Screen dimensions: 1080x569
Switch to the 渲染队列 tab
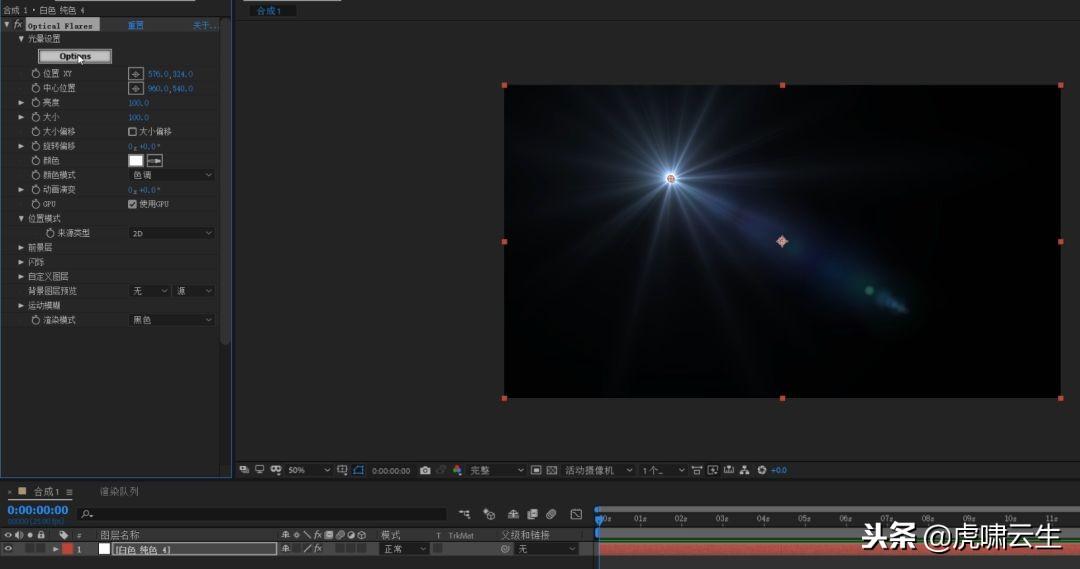(119, 492)
